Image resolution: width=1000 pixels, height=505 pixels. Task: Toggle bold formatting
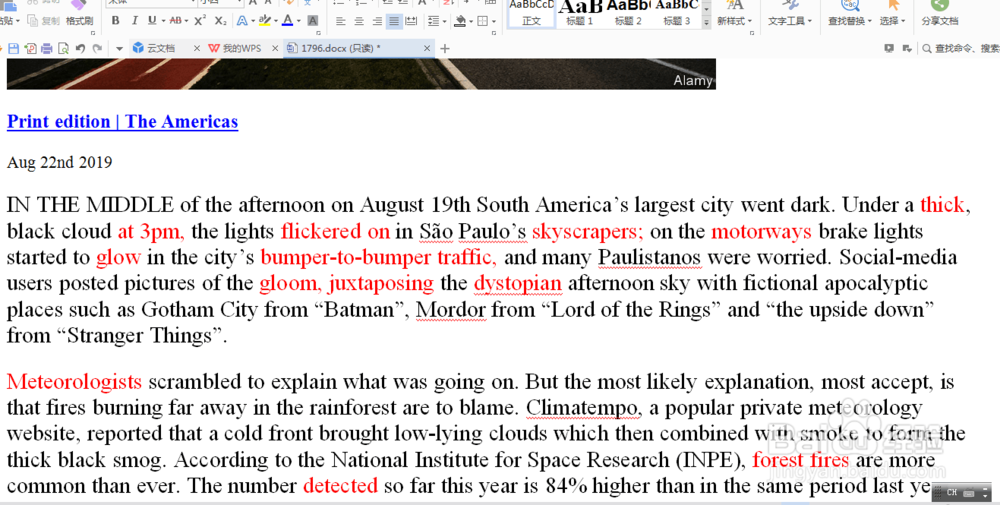coord(115,20)
